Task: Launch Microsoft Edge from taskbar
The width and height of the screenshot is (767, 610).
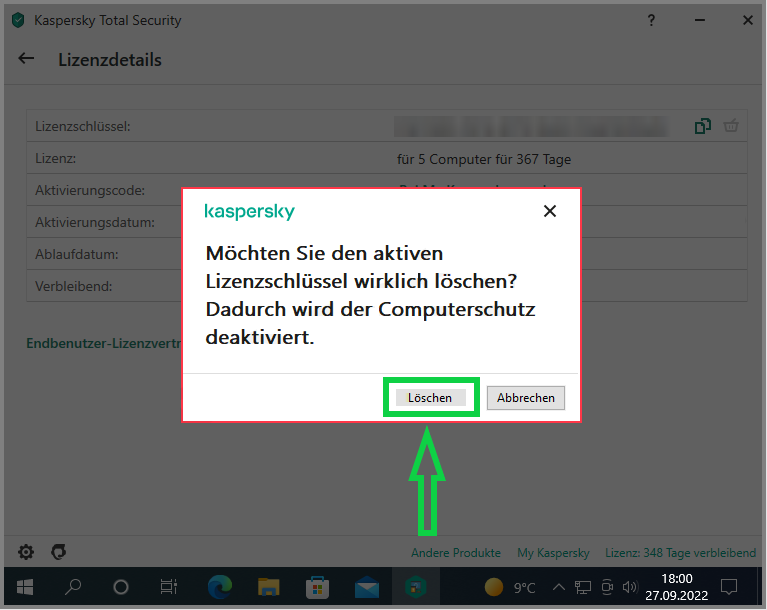Action: [220, 587]
